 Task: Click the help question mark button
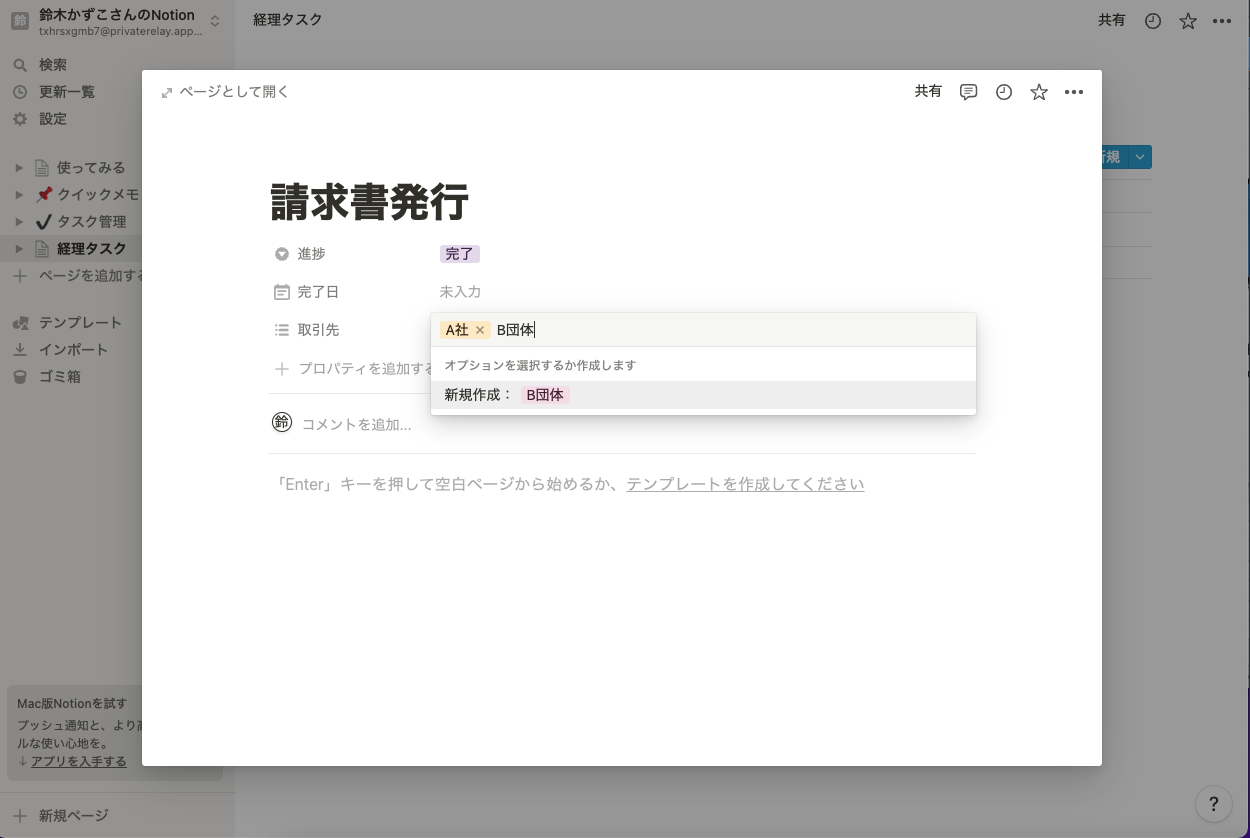(1213, 803)
